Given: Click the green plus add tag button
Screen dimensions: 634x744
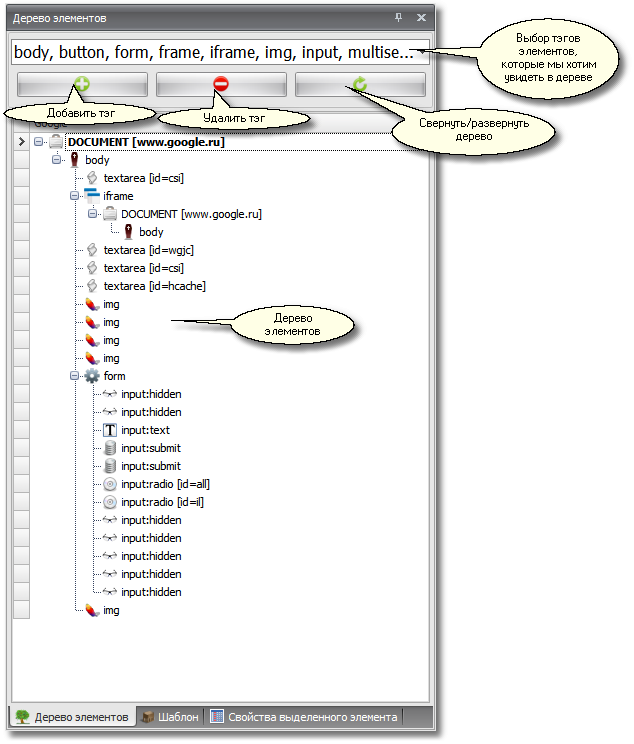Looking at the screenshot, I should coord(82,85).
